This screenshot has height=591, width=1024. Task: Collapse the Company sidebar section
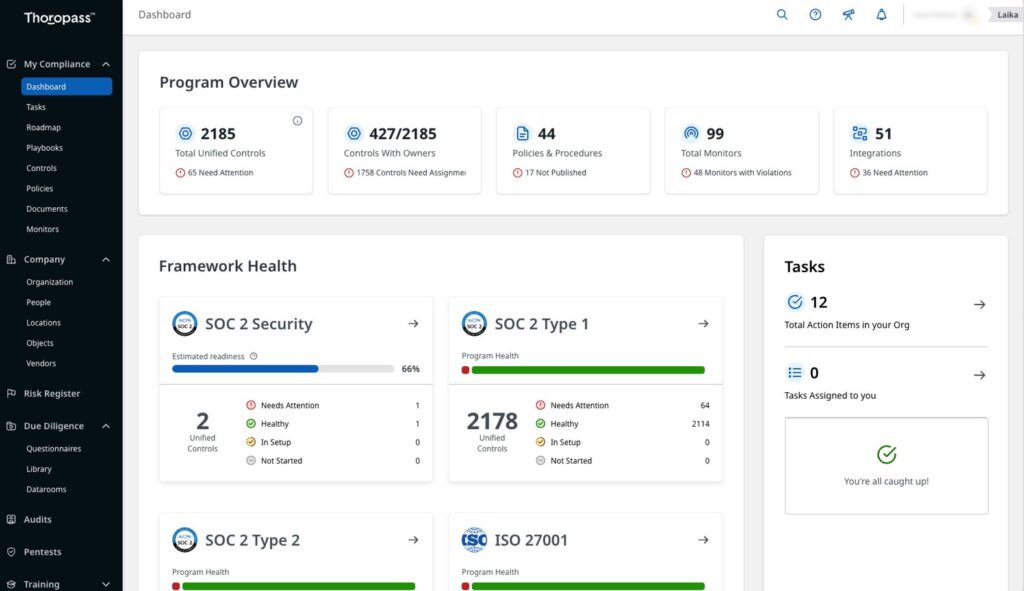106,260
